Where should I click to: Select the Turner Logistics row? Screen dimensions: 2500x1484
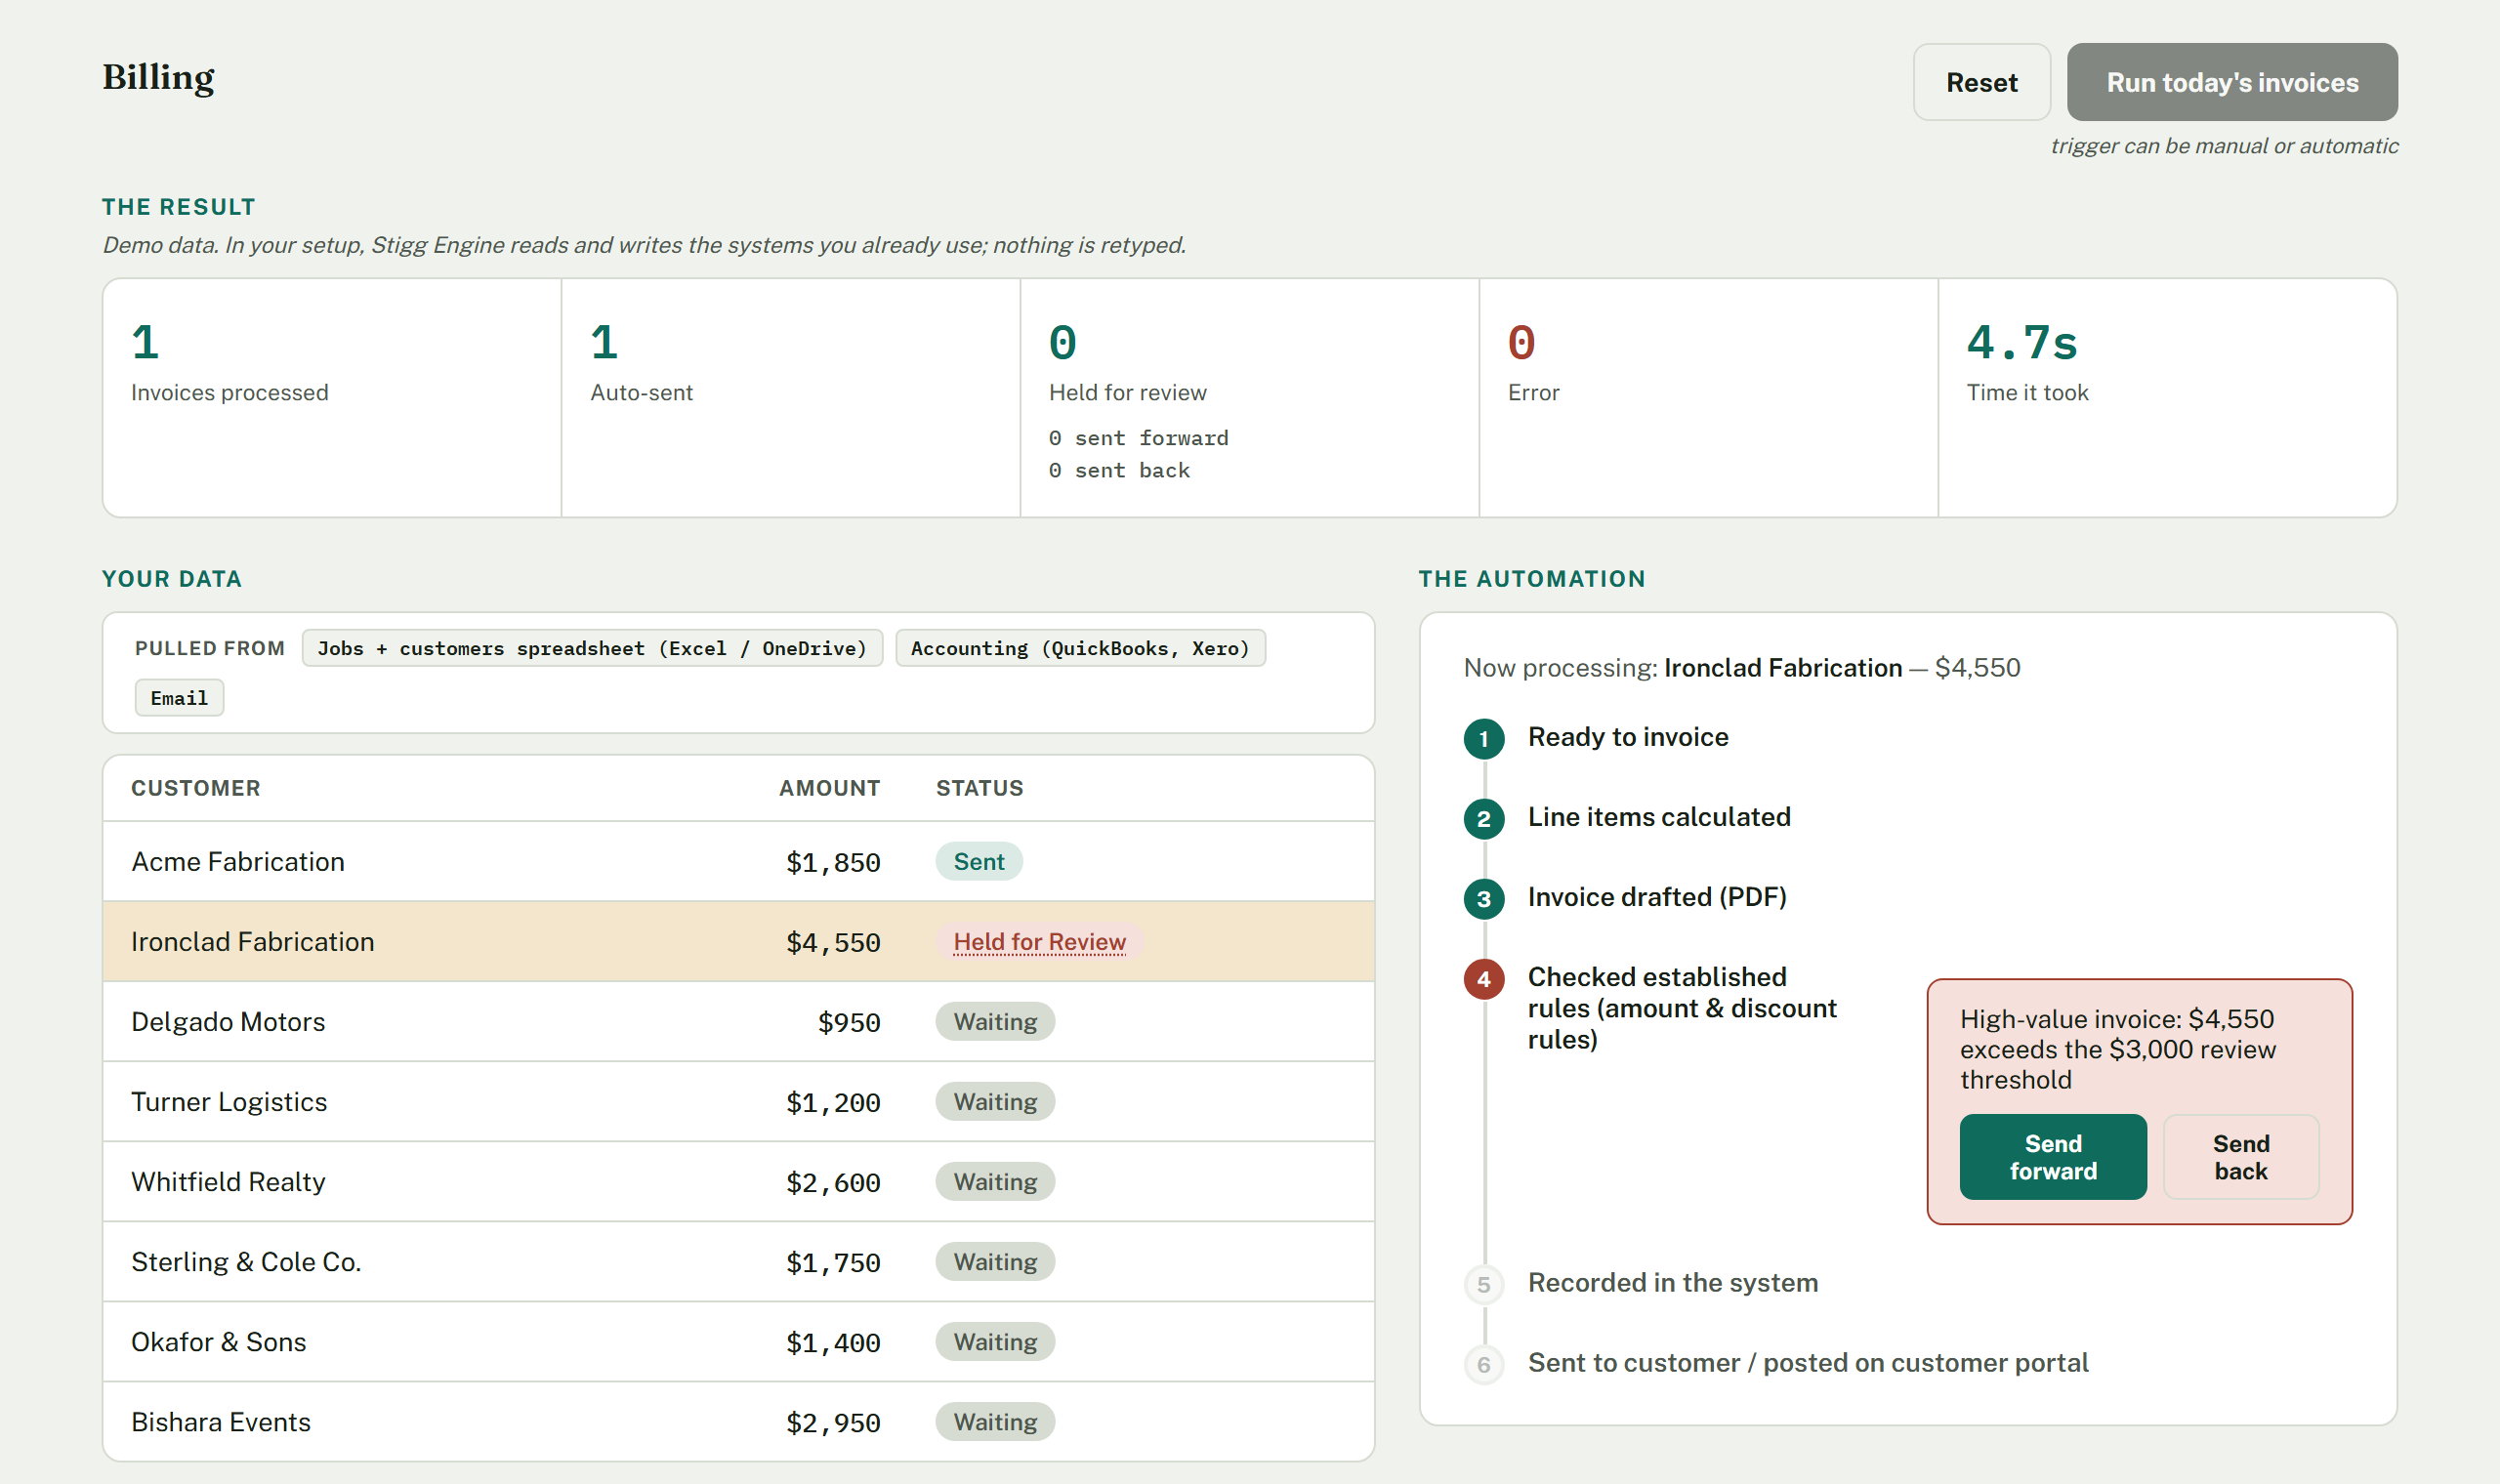(738, 1102)
